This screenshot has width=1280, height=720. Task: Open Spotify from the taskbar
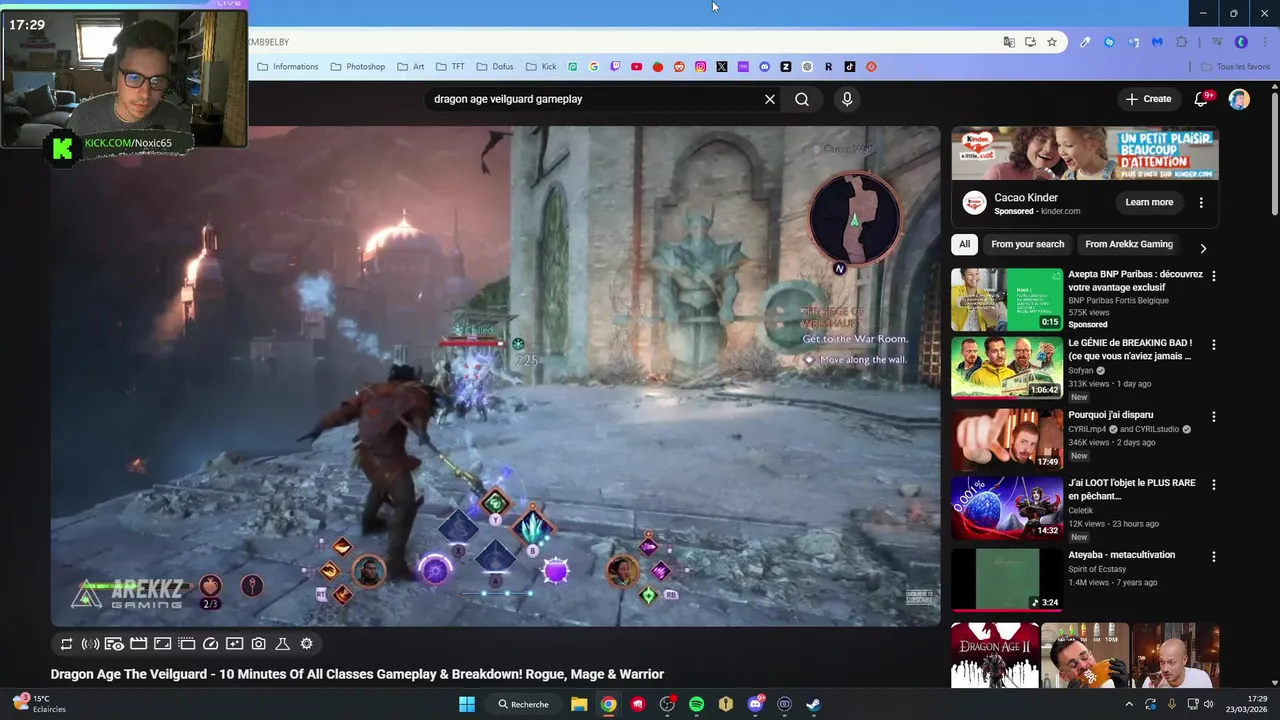696,704
